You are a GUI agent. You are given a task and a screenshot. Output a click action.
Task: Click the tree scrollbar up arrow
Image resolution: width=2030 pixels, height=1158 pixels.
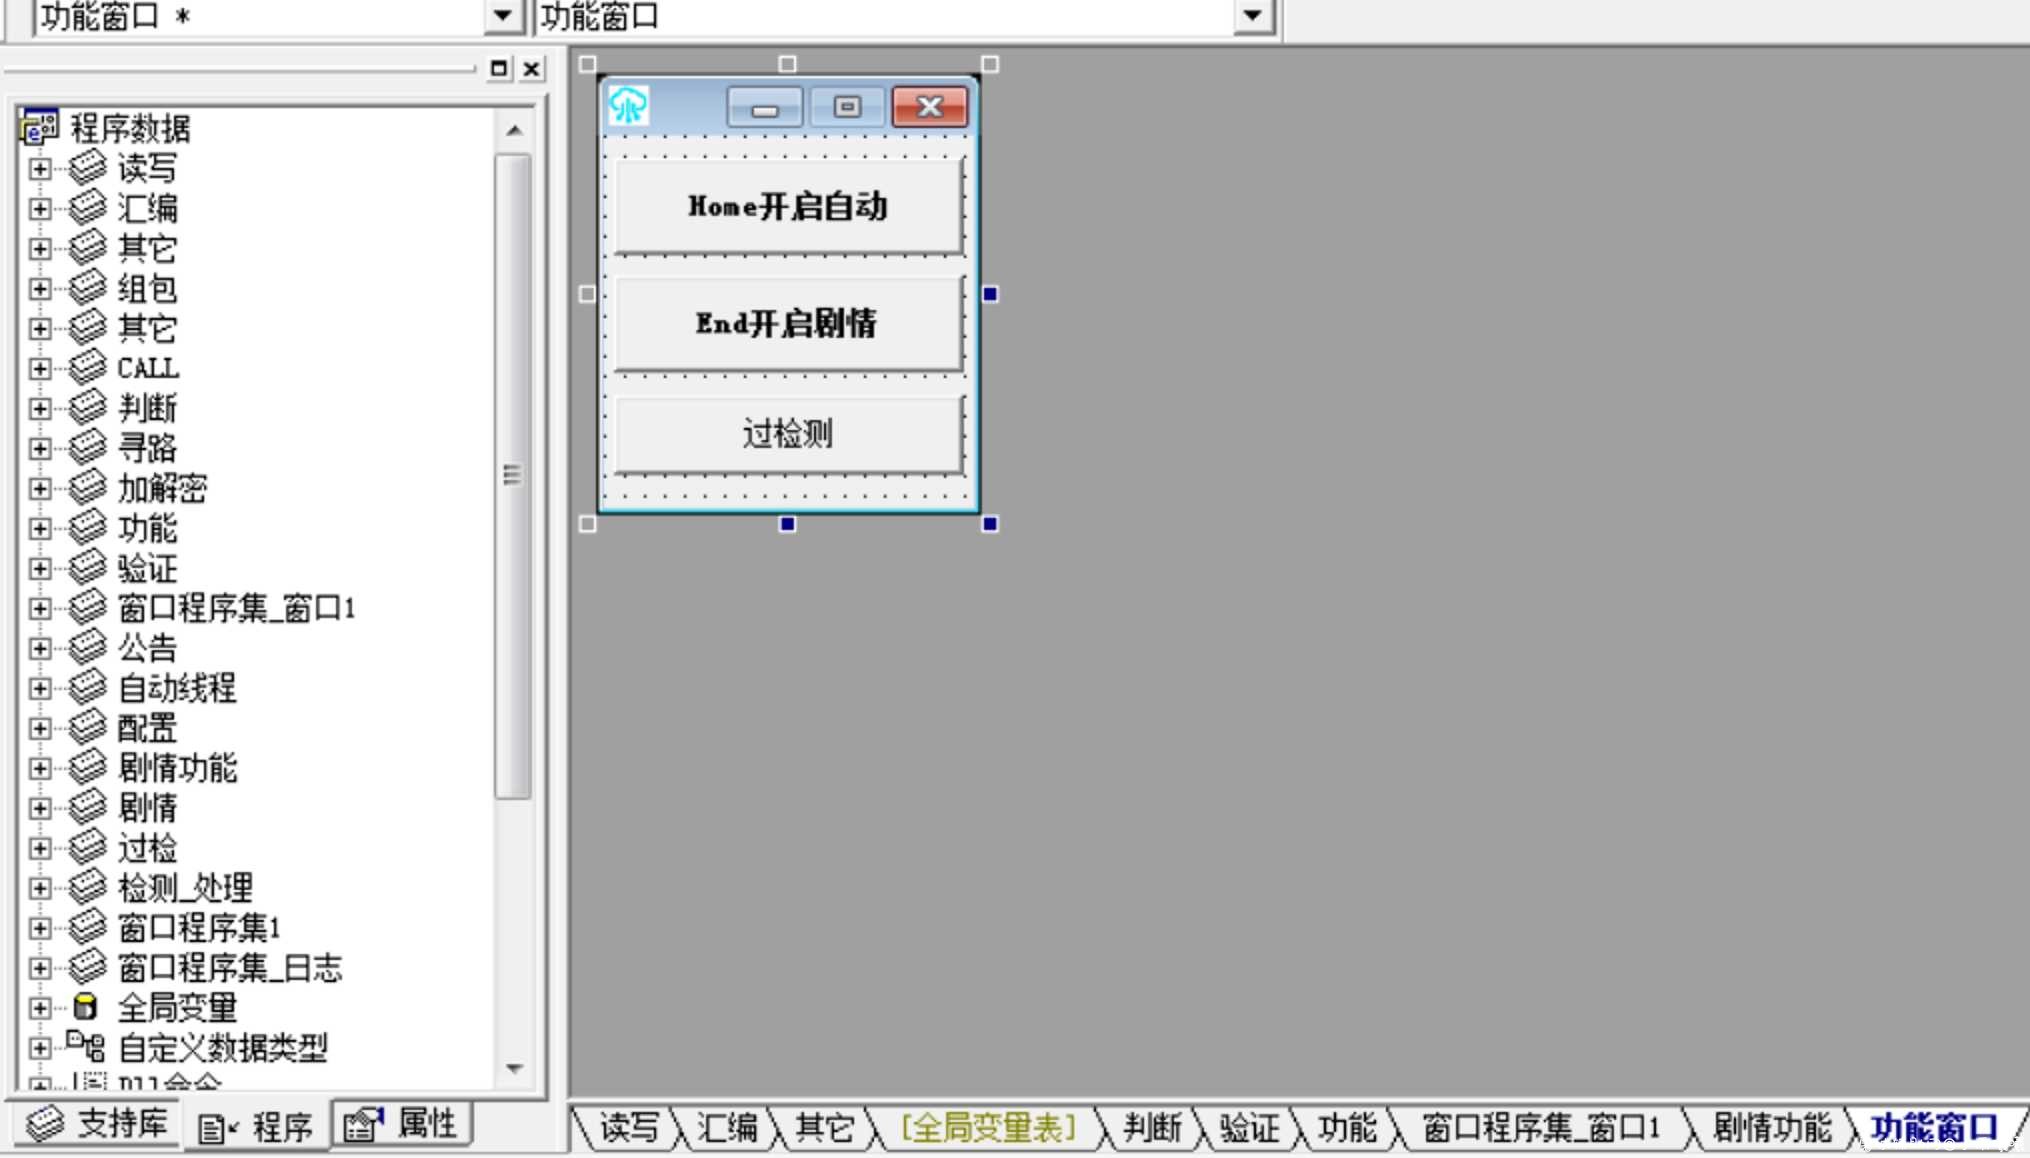click(x=514, y=130)
